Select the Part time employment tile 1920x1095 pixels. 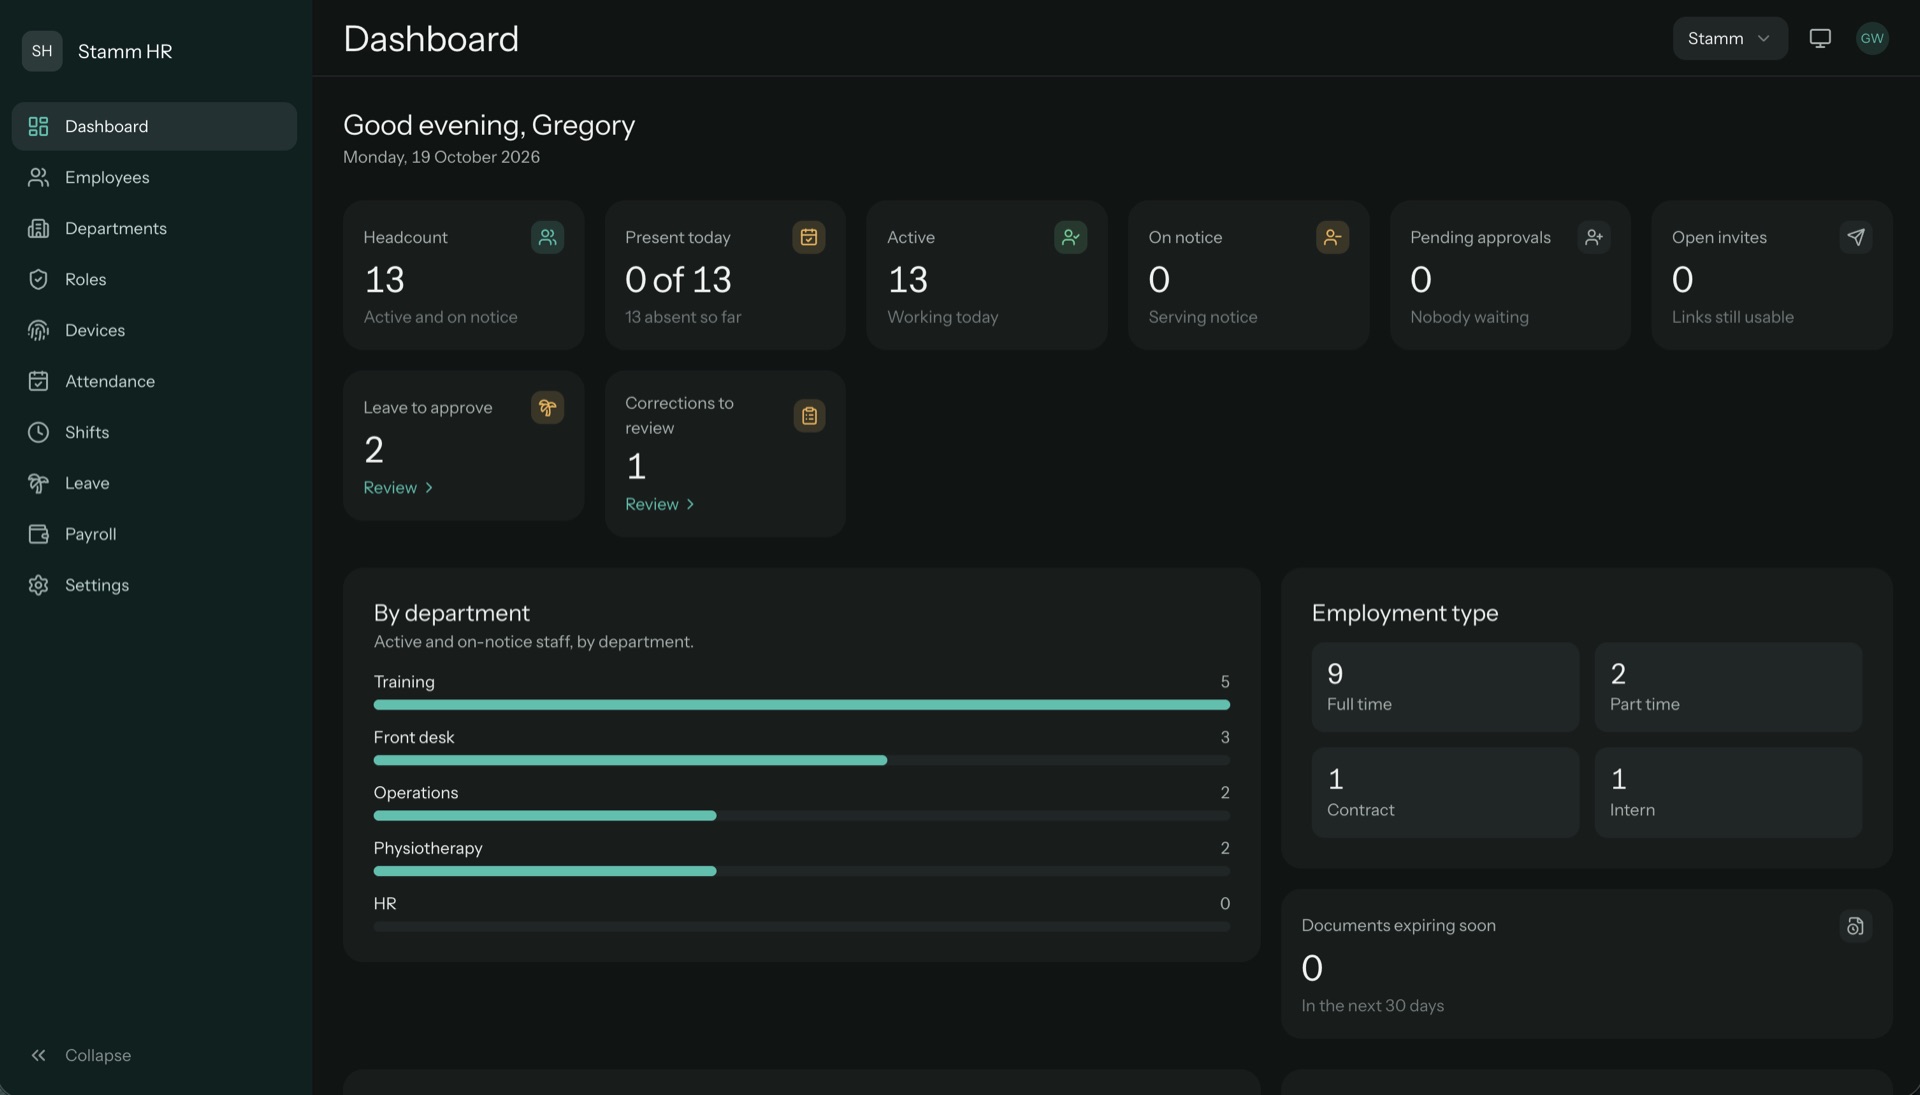coord(1728,687)
